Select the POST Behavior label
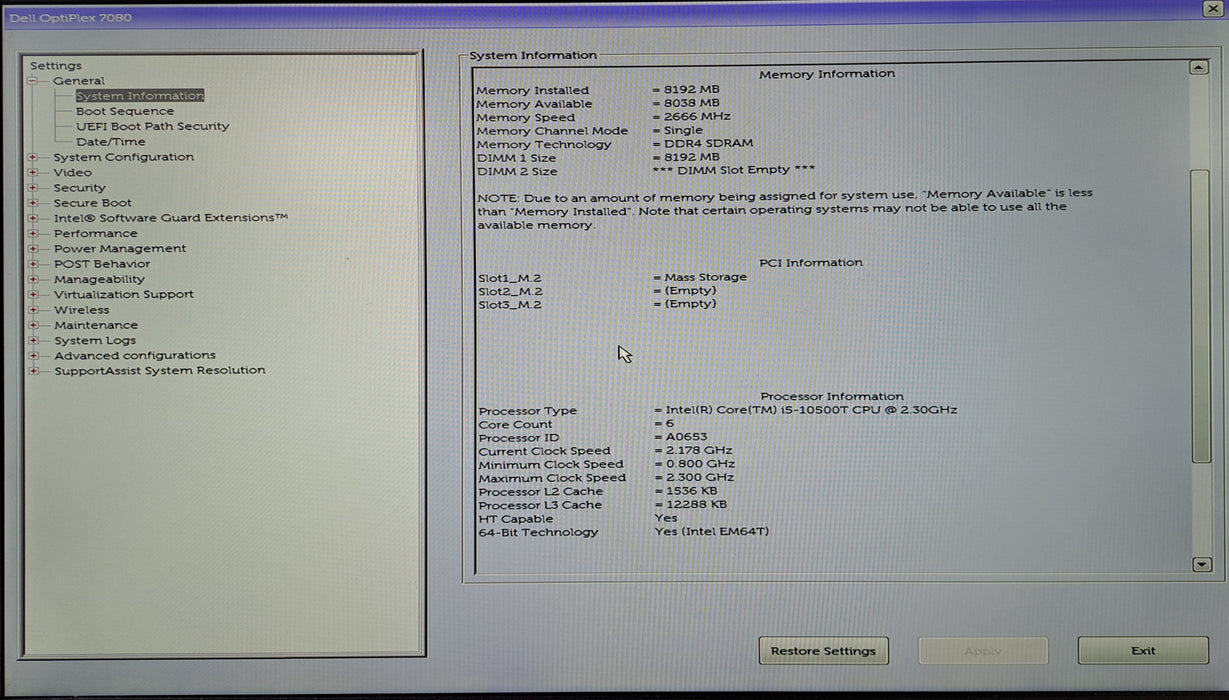The image size is (1229, 700). pos(102,264)
